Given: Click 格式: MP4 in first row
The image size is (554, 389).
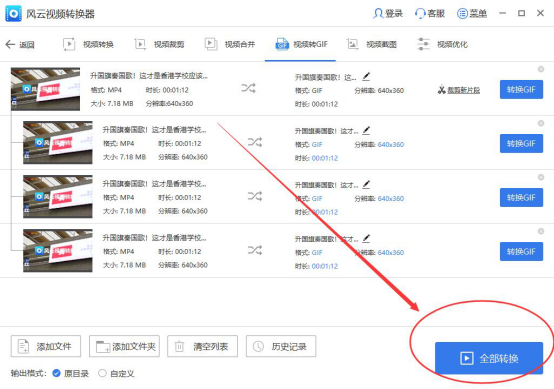Looking at the screenshot, I should [106, 90].
